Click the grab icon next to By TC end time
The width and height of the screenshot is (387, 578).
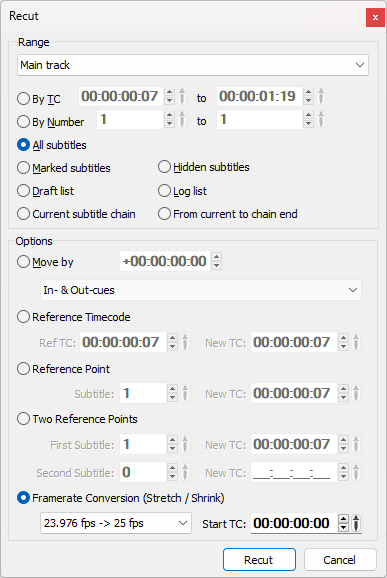321,96
